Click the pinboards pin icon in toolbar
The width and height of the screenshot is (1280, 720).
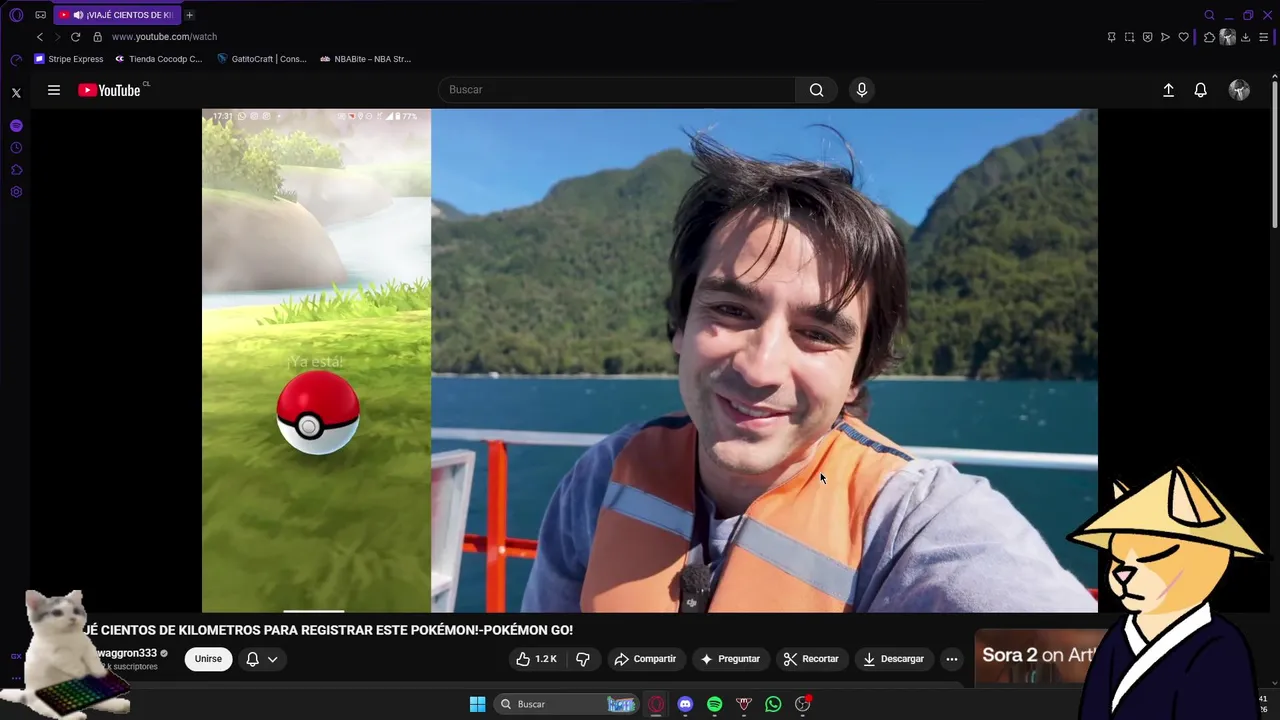click(1111, 37)
